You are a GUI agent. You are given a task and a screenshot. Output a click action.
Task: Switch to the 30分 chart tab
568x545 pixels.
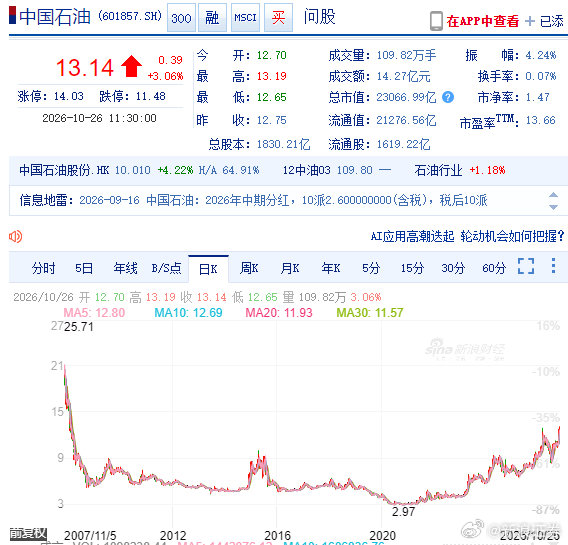tap(453, 268)
